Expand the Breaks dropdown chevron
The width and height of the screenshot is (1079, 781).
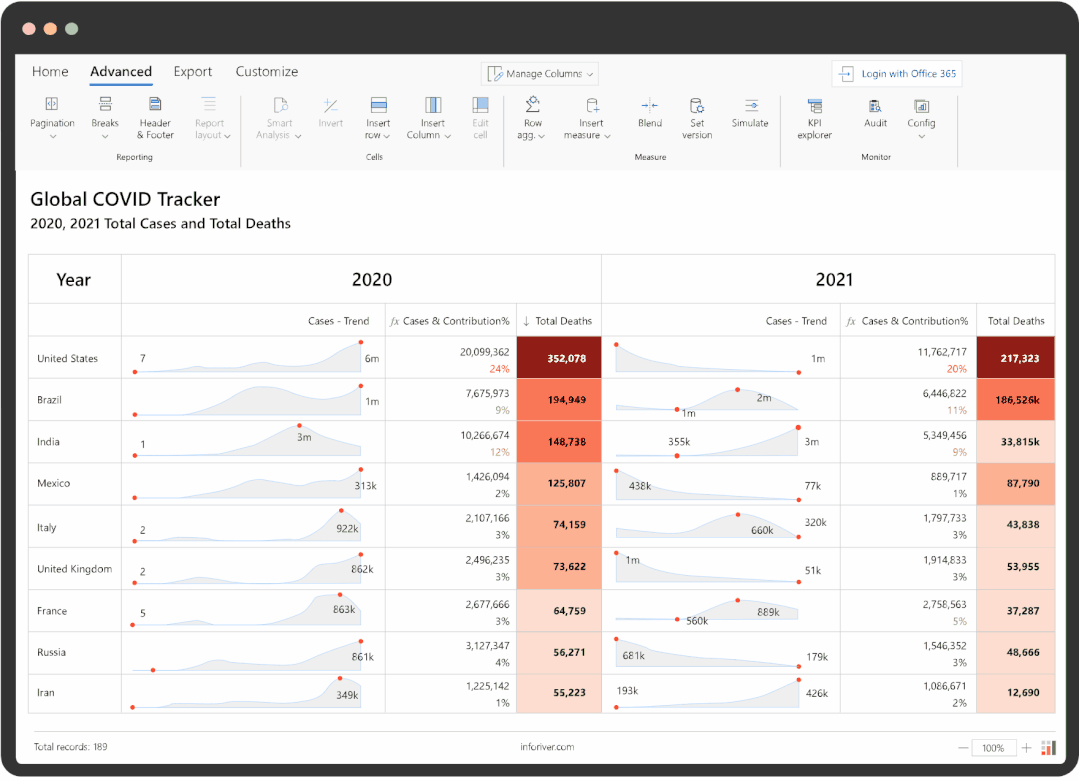105,136
